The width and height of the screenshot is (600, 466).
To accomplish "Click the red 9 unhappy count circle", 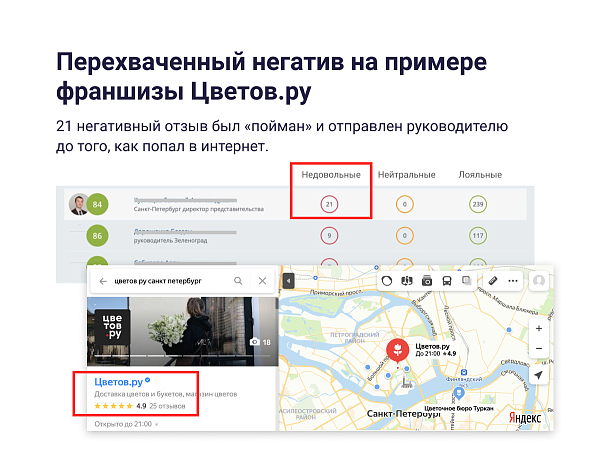I will point(329,236).
